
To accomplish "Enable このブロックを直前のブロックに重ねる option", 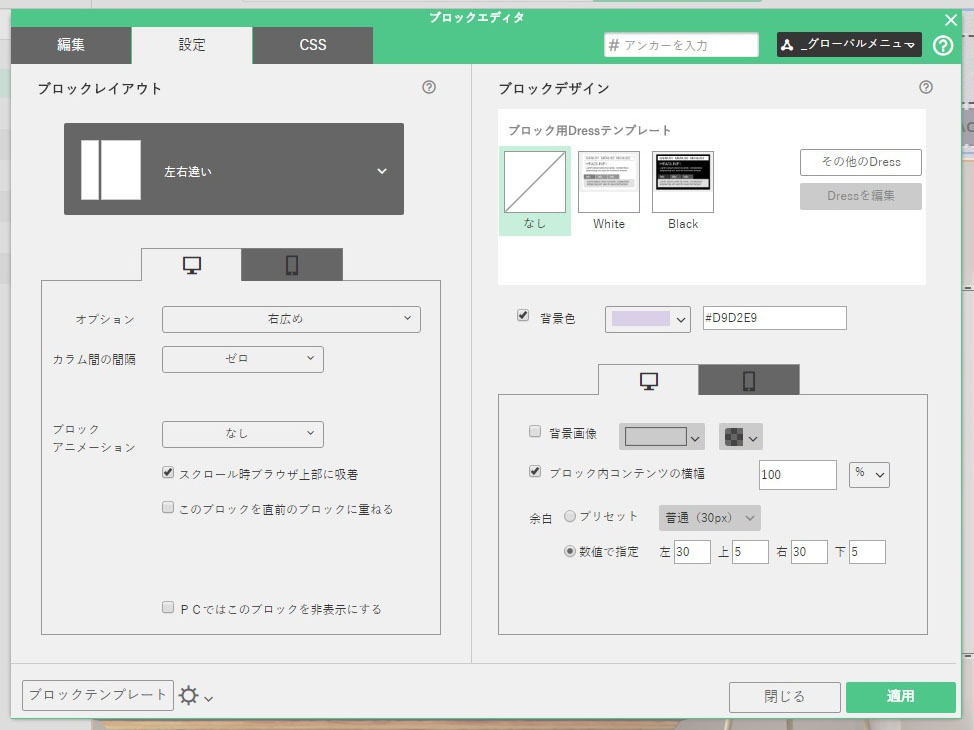I will click(x=167, y=507).
